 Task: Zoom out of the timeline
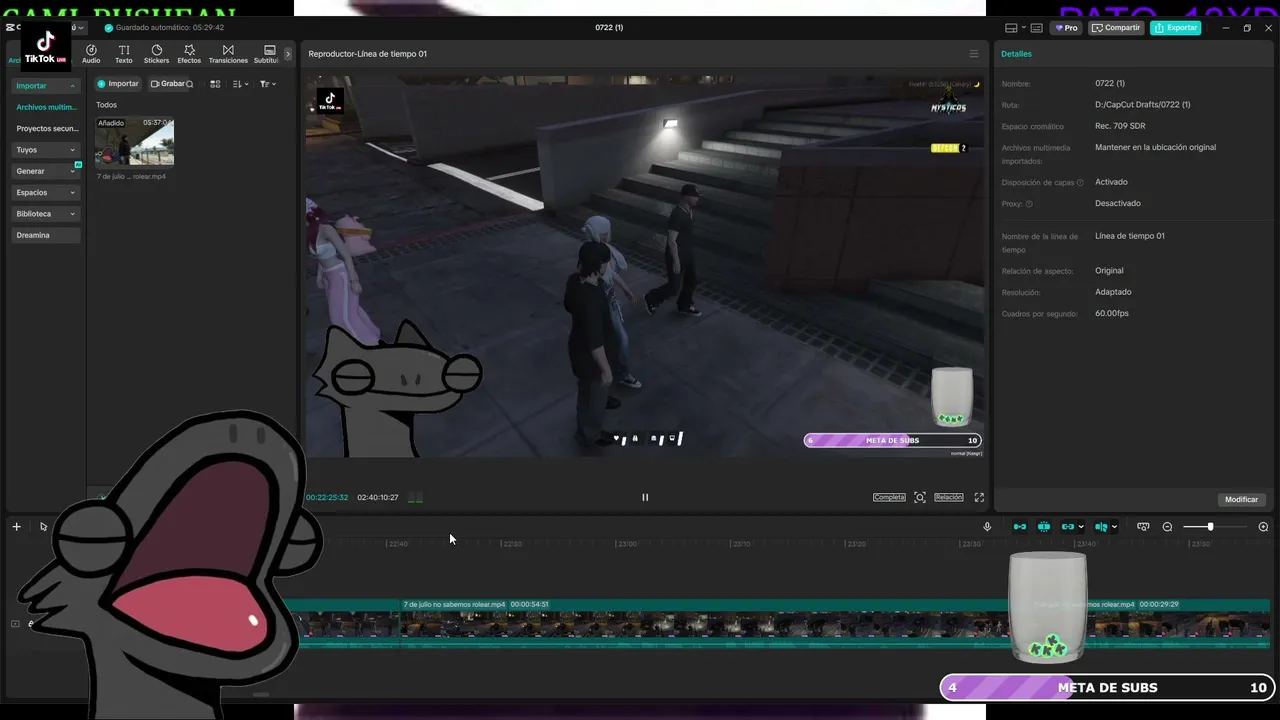[1167, 527]
